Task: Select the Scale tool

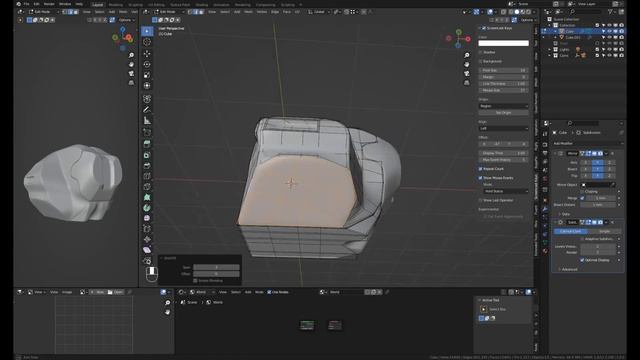Action: 147,75
